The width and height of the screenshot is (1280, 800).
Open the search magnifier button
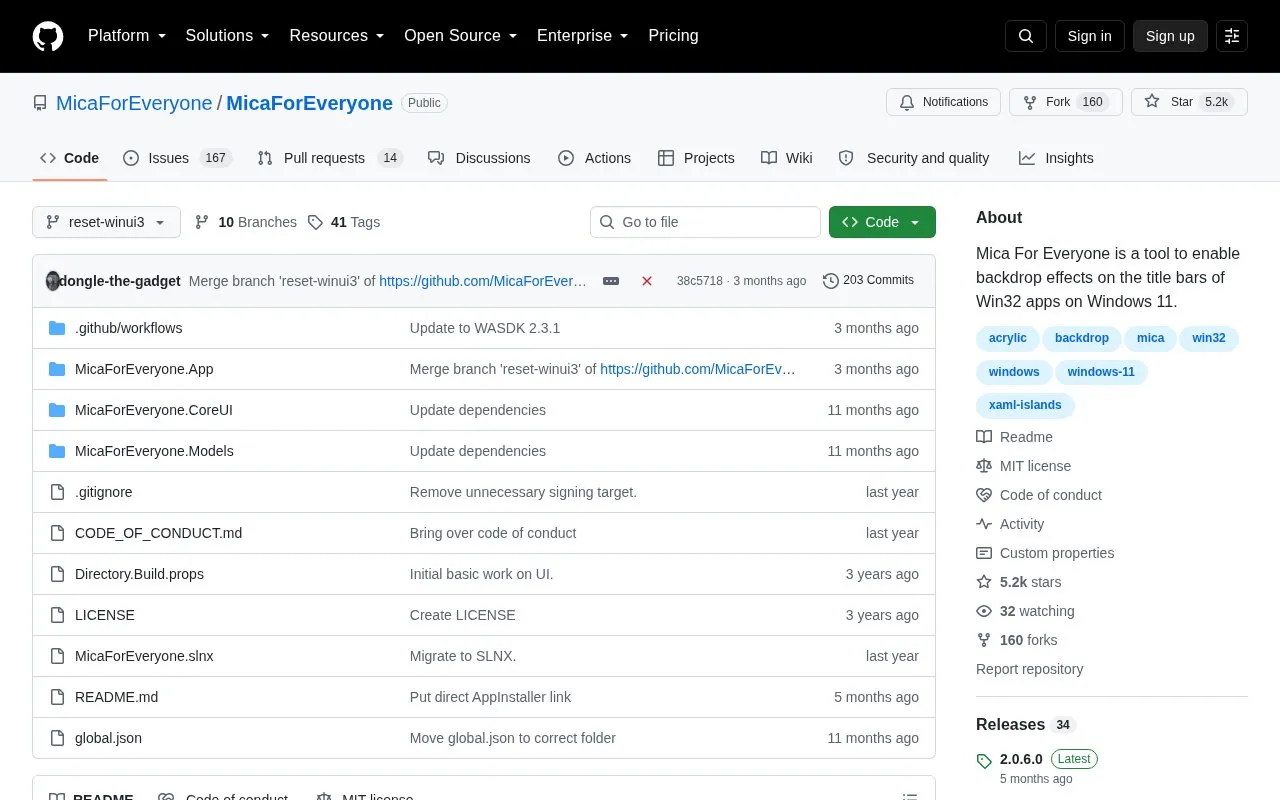tap(1026, 36)
